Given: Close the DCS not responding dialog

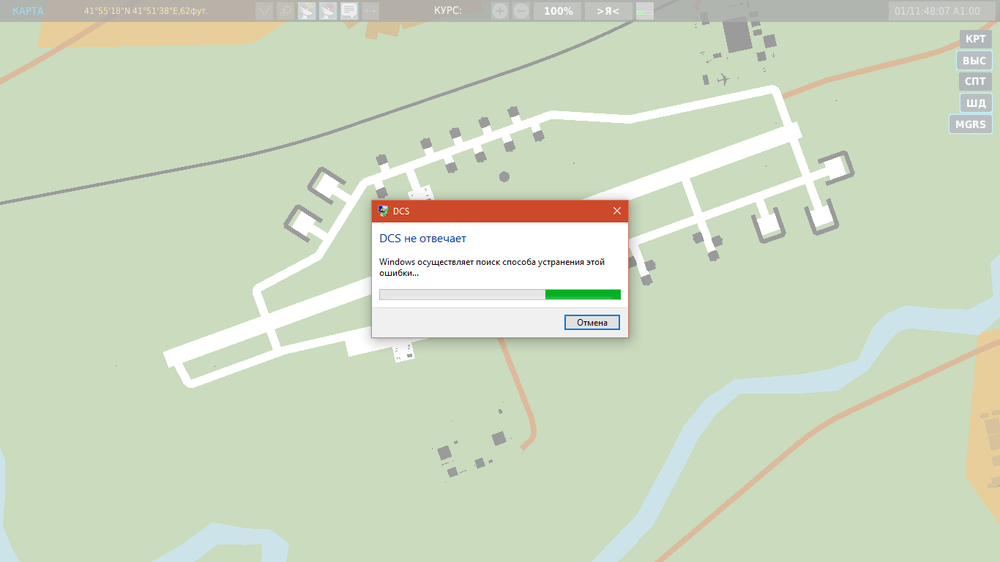Looking at the screenshot, I should coord(617,211).
